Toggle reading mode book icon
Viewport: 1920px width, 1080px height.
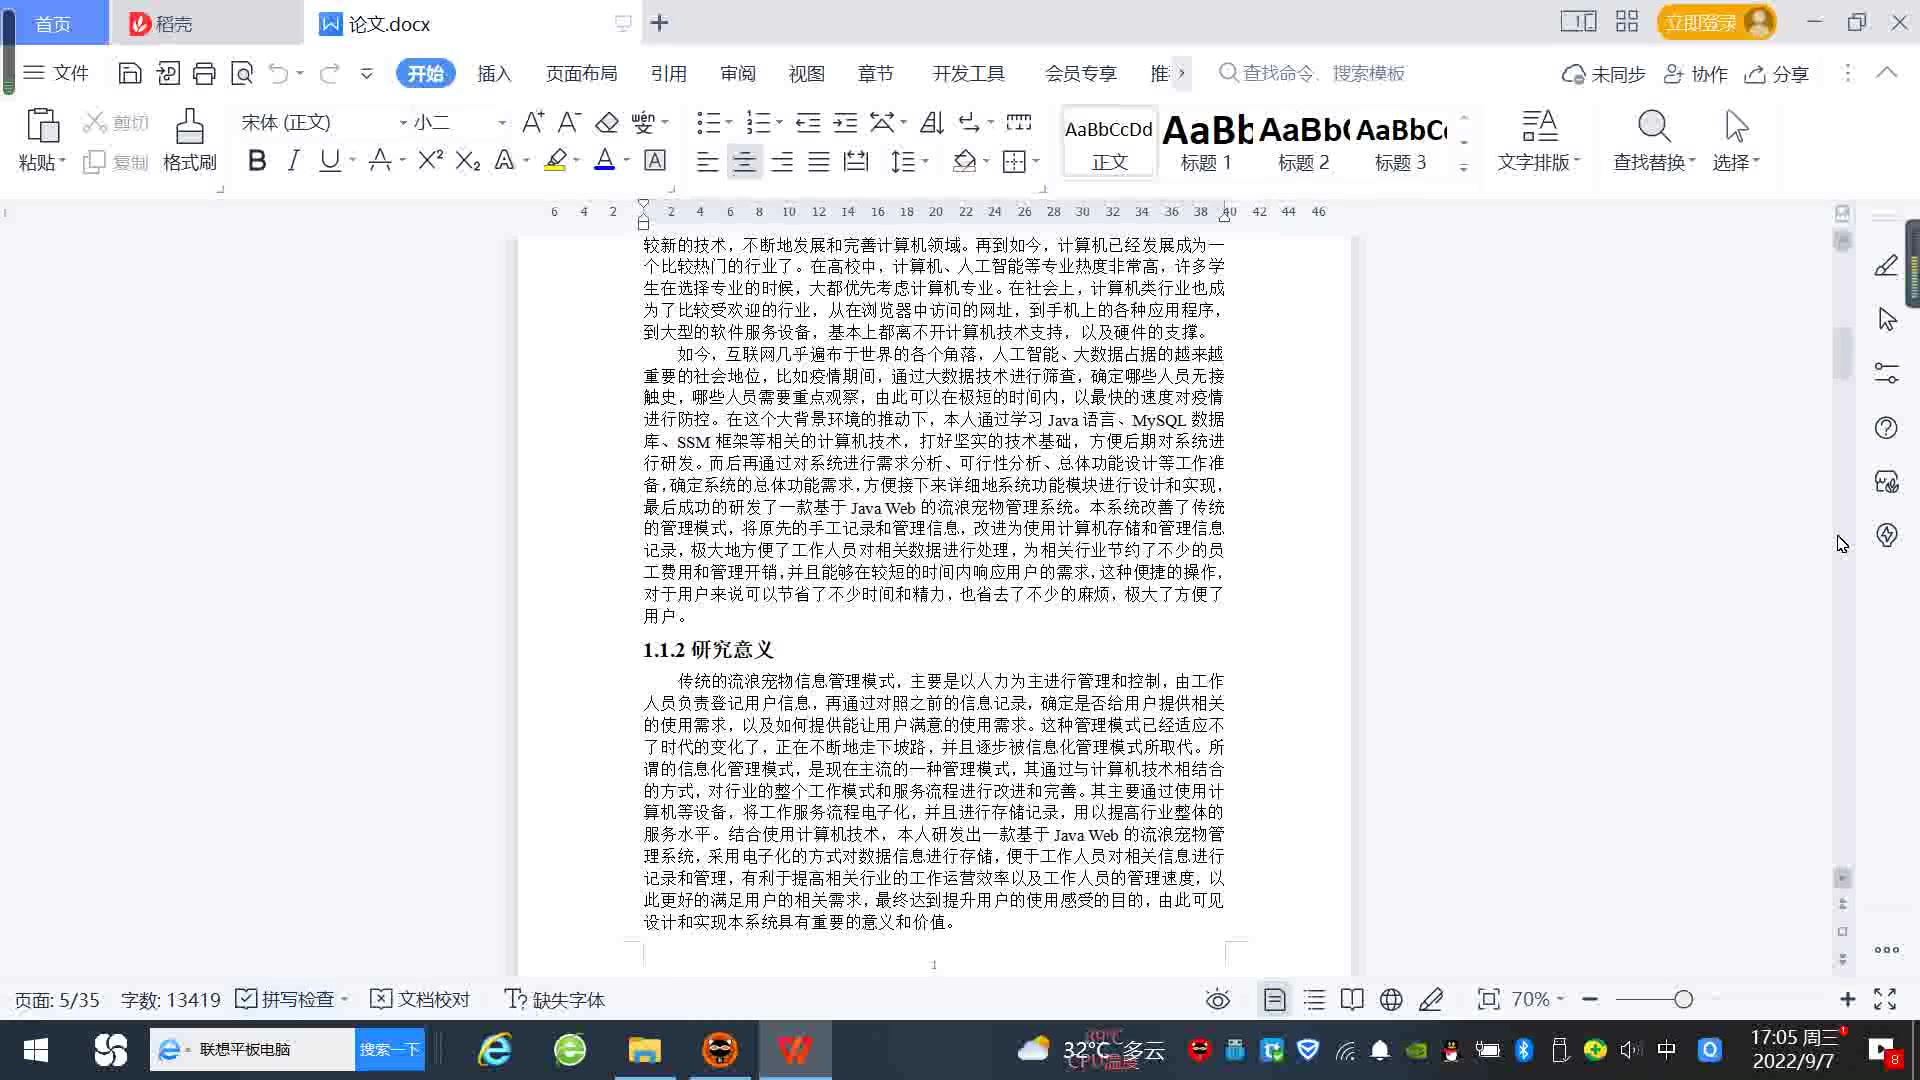(x=1352, y=999)
